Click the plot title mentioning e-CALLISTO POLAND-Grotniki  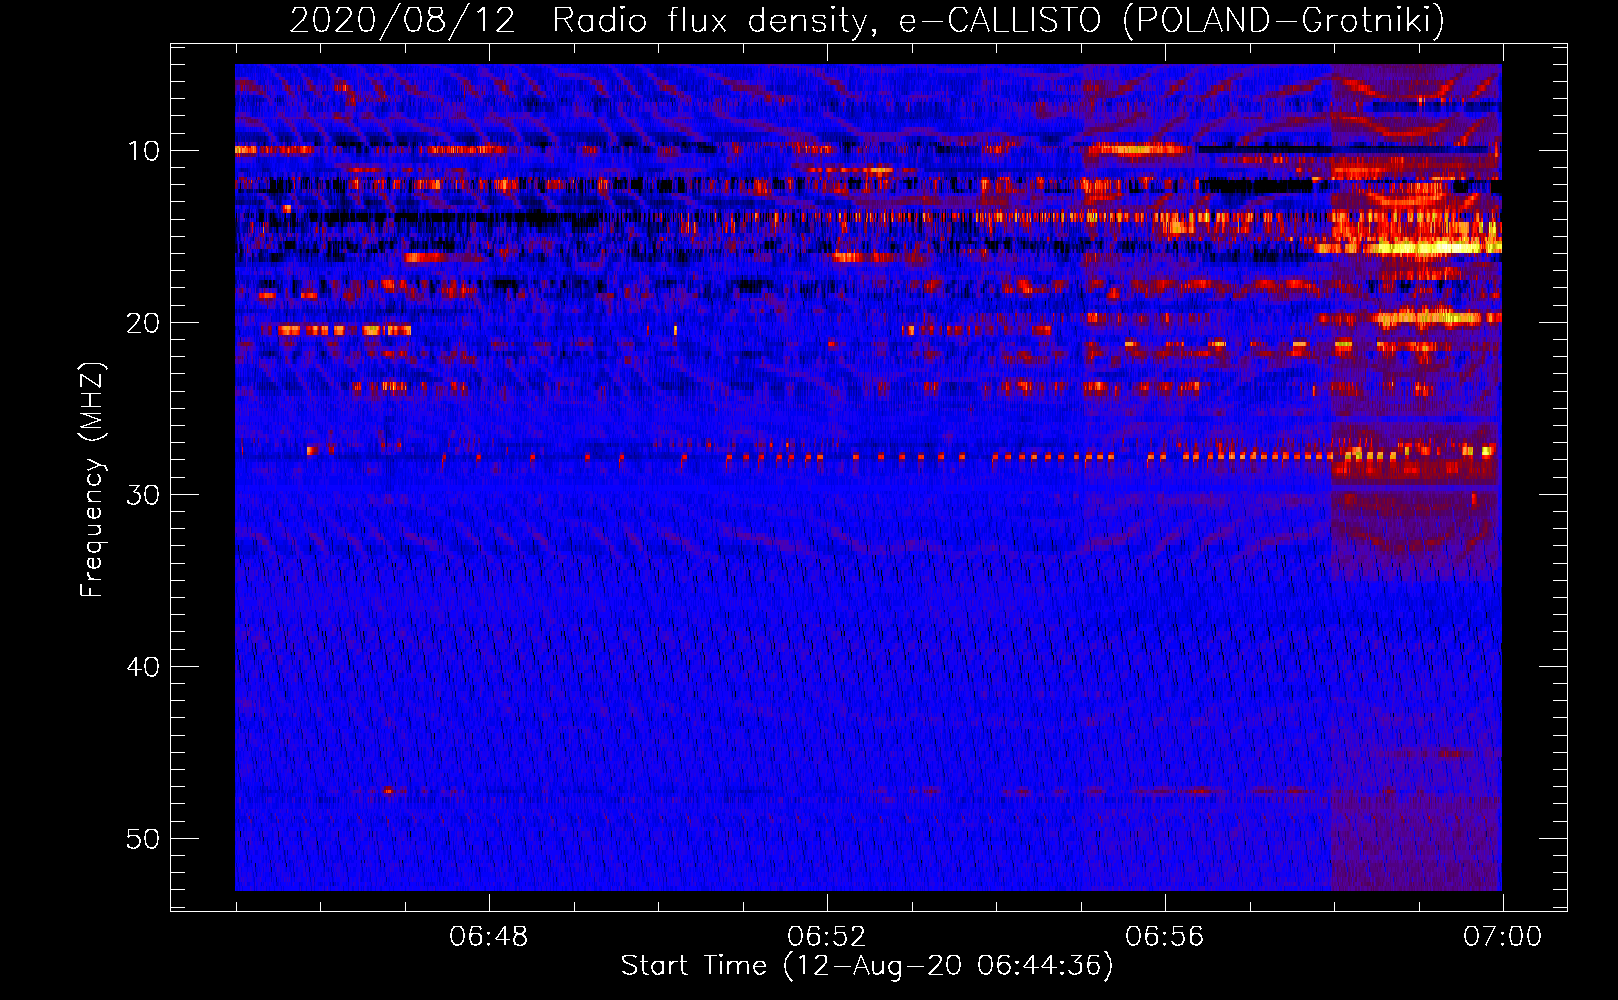point(867,20)
